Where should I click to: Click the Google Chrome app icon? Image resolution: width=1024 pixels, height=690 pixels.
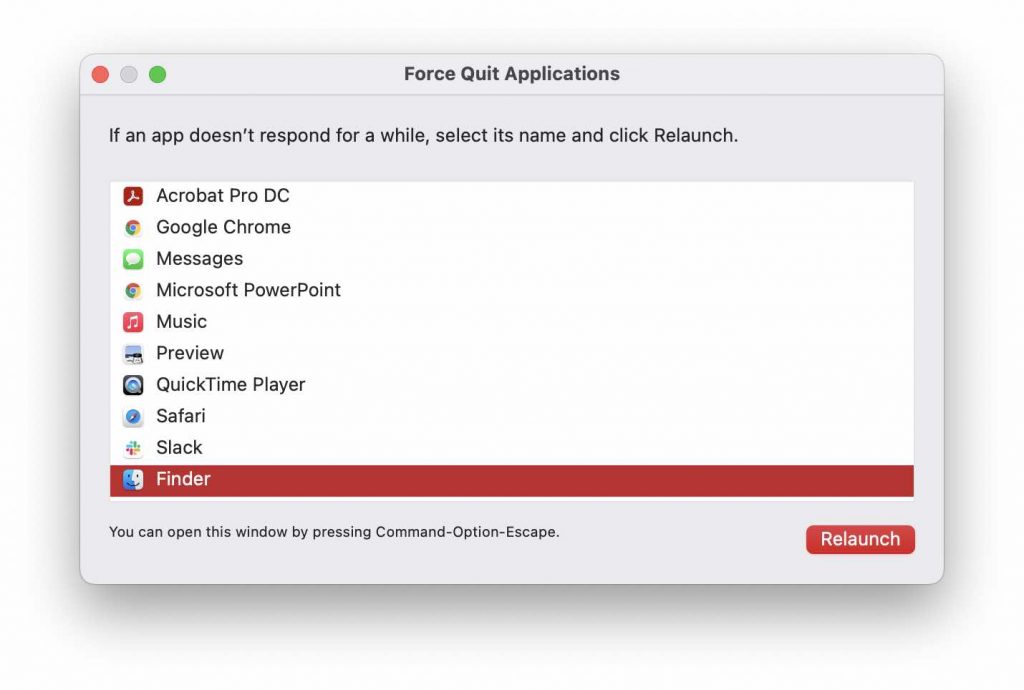pyautogui.click(x=133, y=227)
